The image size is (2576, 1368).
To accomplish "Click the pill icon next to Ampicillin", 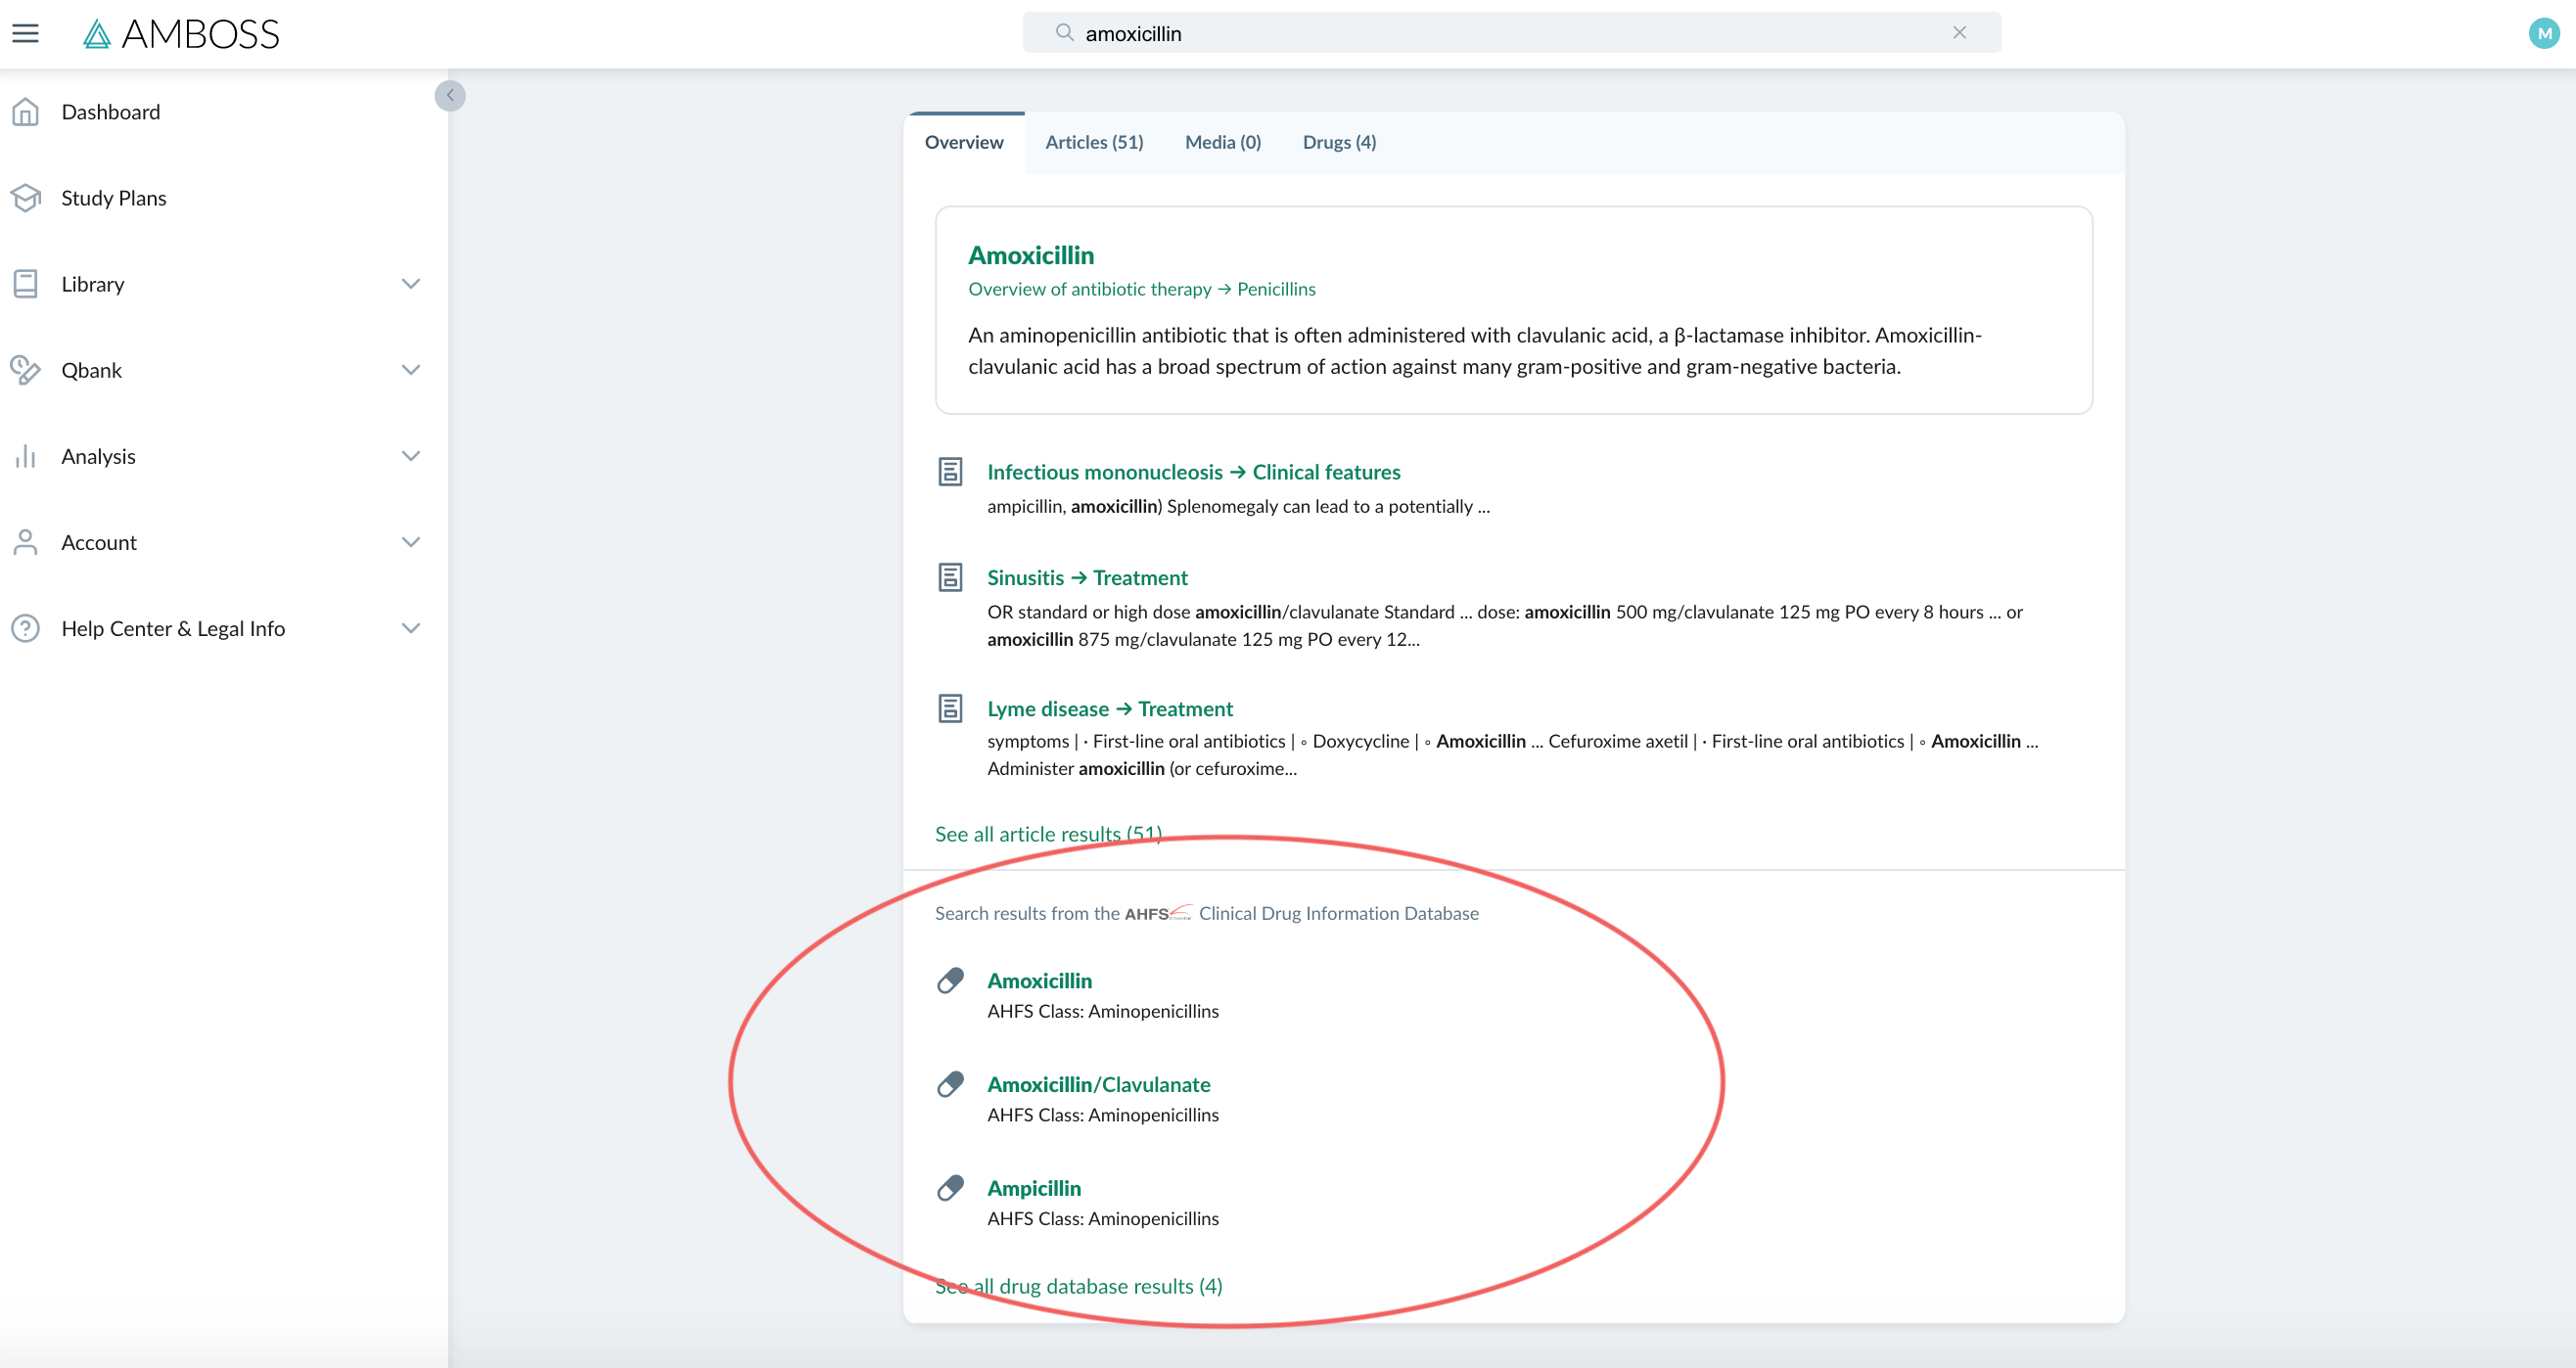I will pyautogui.click(x=950, y=1187).
